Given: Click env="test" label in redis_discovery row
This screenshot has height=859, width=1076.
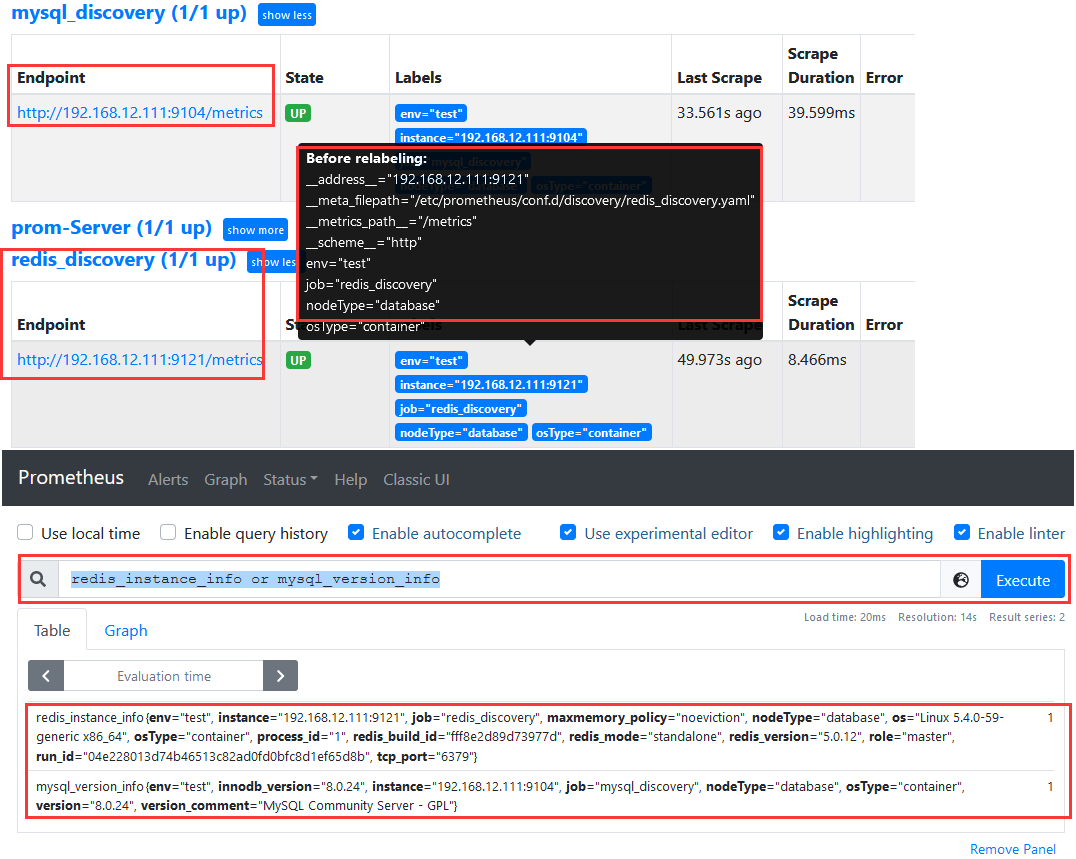Looking at the screenshot, I should [x=431, y=360].
